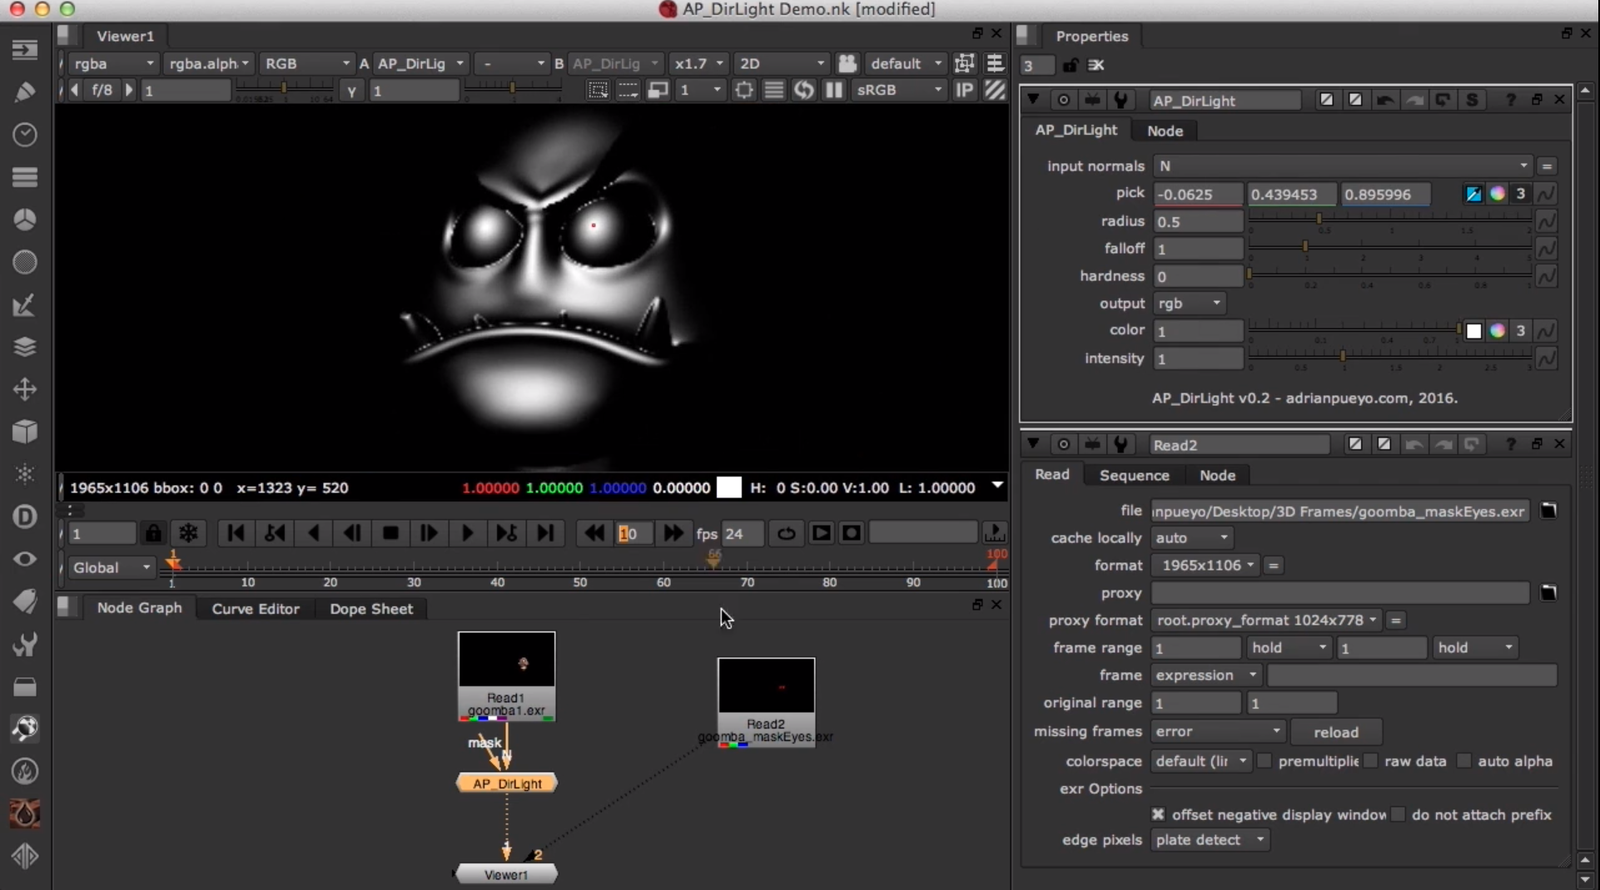1600x890 pixels.
Task: Open the RGB channel display dropdown
Action: (x=306, y=63)
